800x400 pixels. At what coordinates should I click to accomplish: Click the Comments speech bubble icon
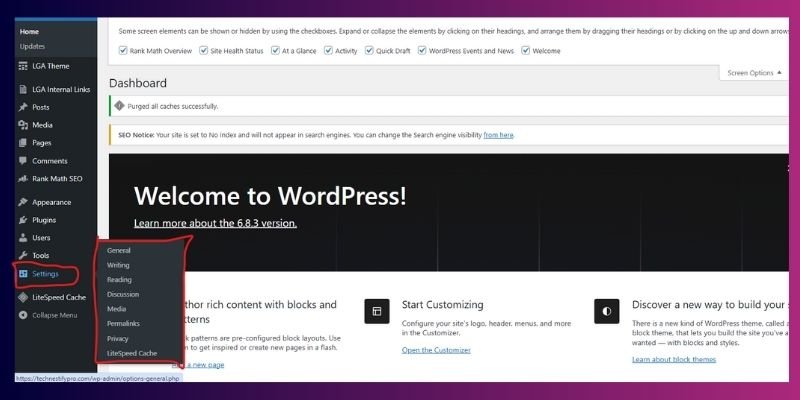[x=22, y=161]
